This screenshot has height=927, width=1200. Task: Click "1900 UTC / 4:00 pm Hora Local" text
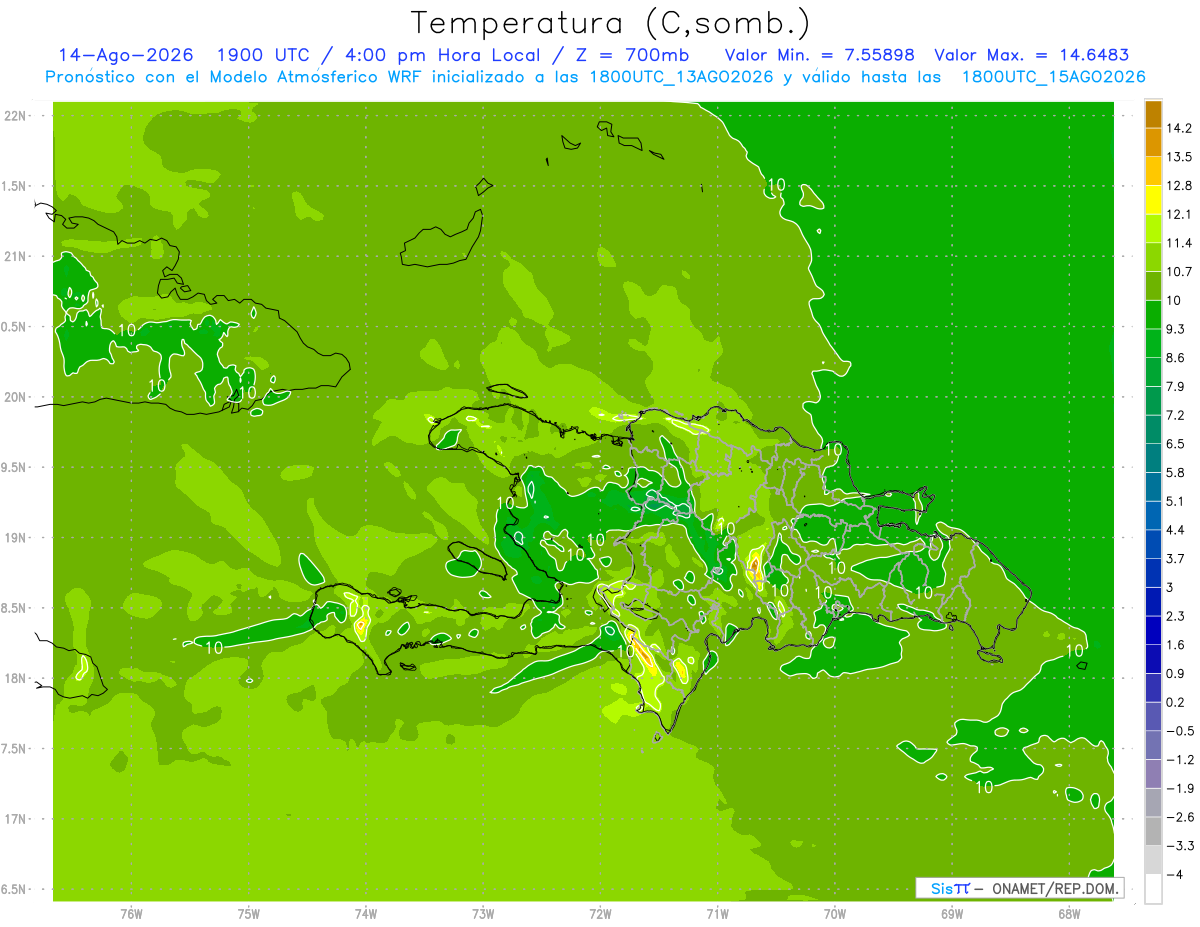click(x=378, y=55)
